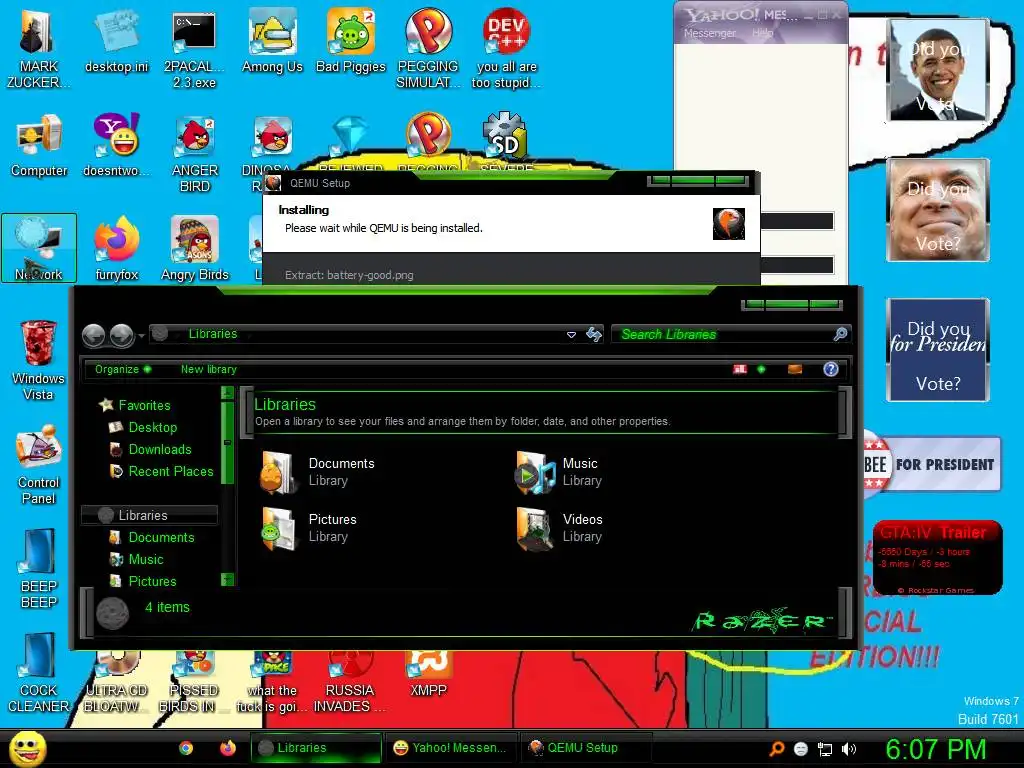Click the navigation pane scroll up arrow

(x=227, y=392)
